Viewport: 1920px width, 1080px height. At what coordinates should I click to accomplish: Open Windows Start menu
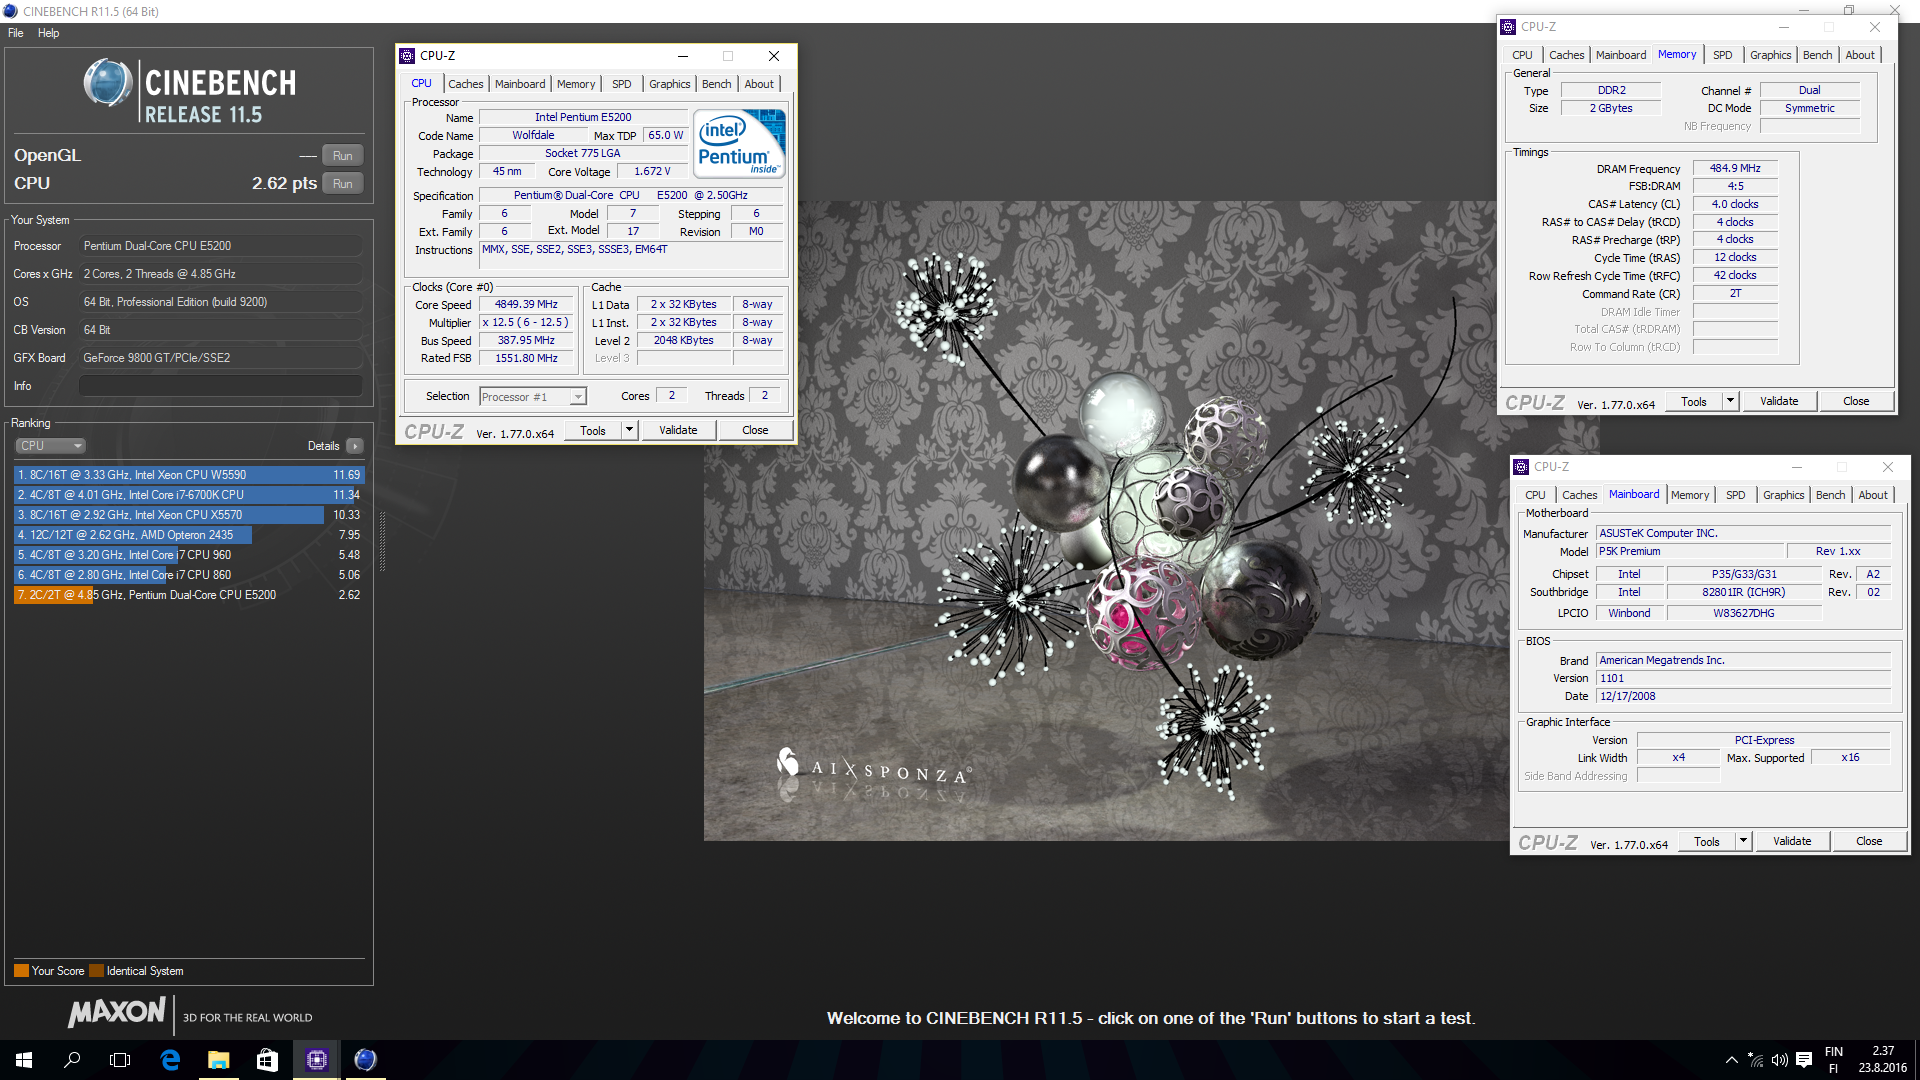(x=24, y=1060)
